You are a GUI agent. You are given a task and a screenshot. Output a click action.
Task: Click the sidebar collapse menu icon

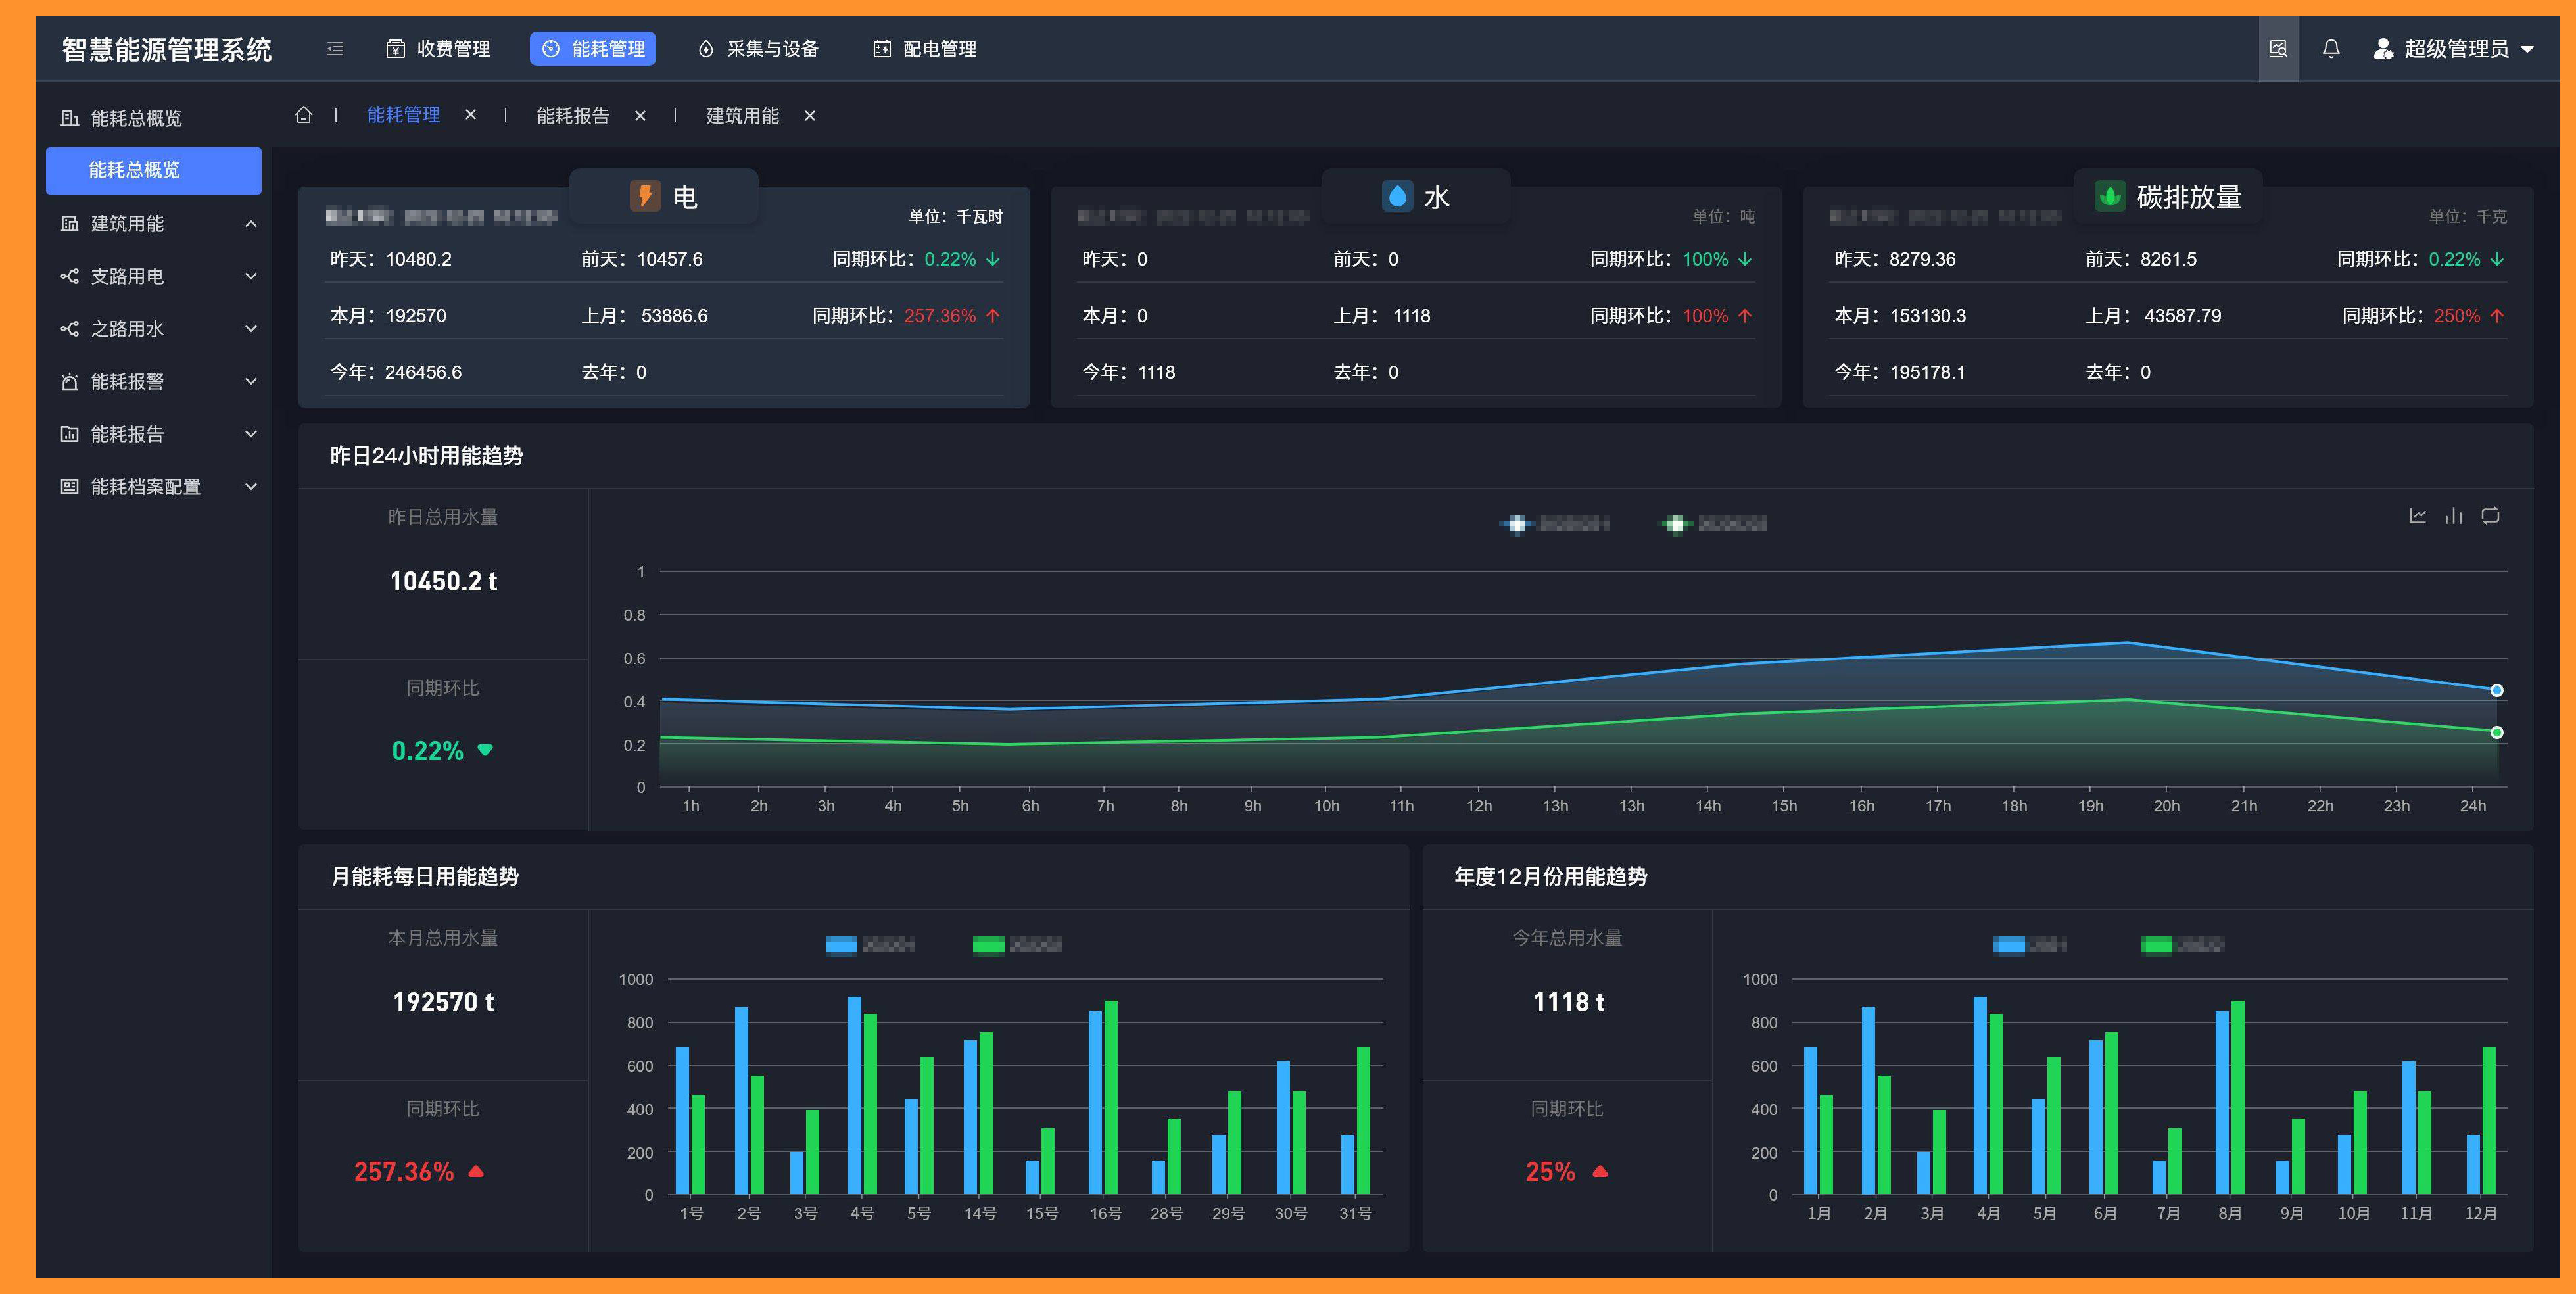[335, 48]
